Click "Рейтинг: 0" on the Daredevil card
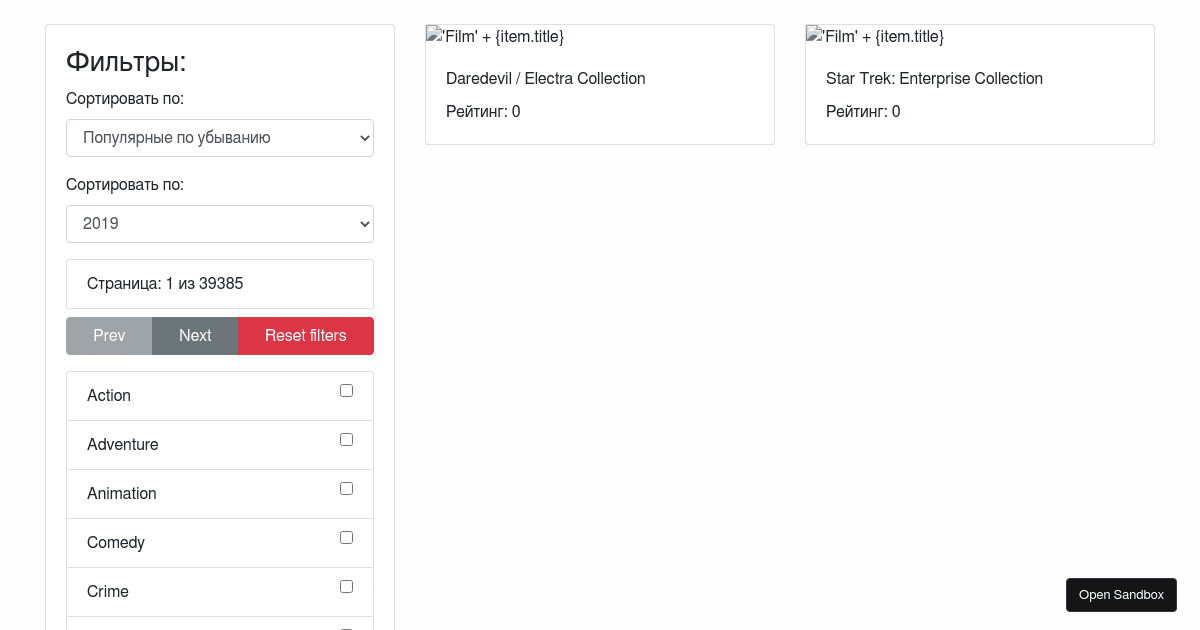This screenshot has height=630, width=1200. click(483, 111)
